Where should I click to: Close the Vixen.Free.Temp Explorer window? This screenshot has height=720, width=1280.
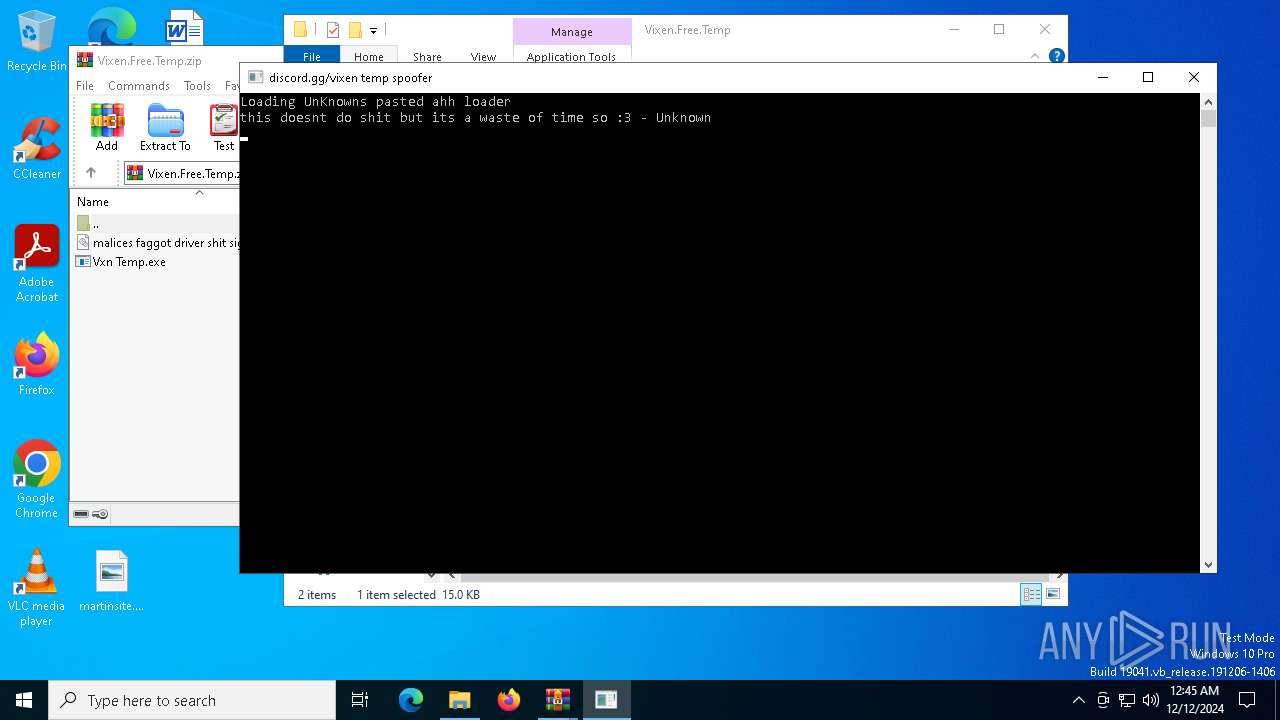click(1045, 29)
